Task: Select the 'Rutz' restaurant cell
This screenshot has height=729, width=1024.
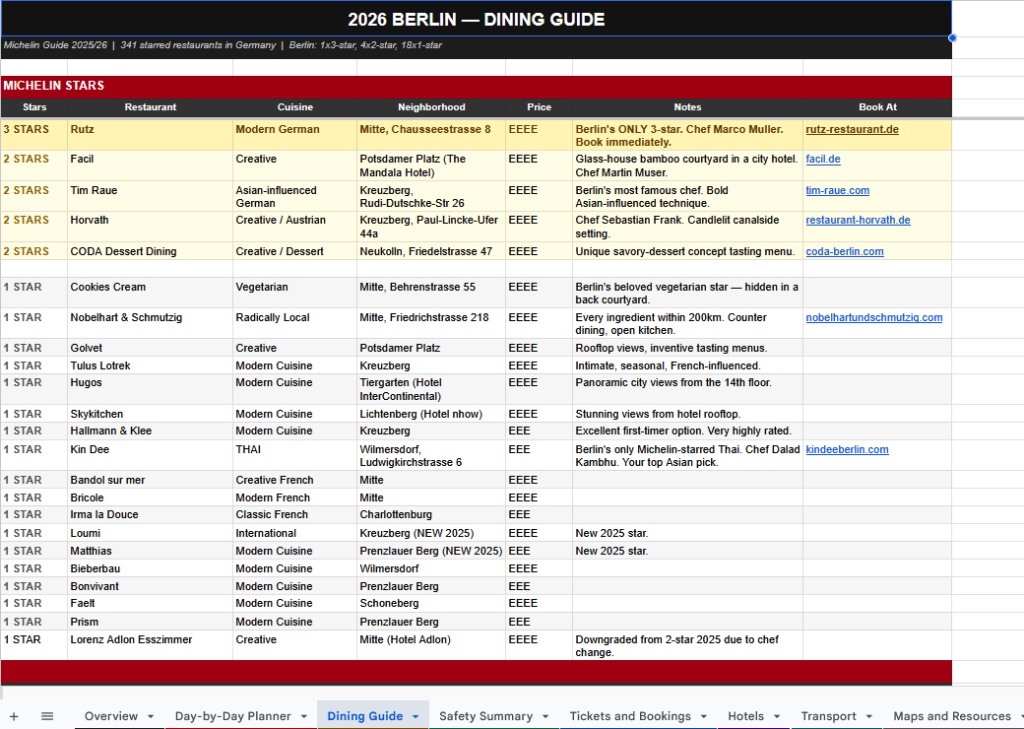Action: pos(150,135)
